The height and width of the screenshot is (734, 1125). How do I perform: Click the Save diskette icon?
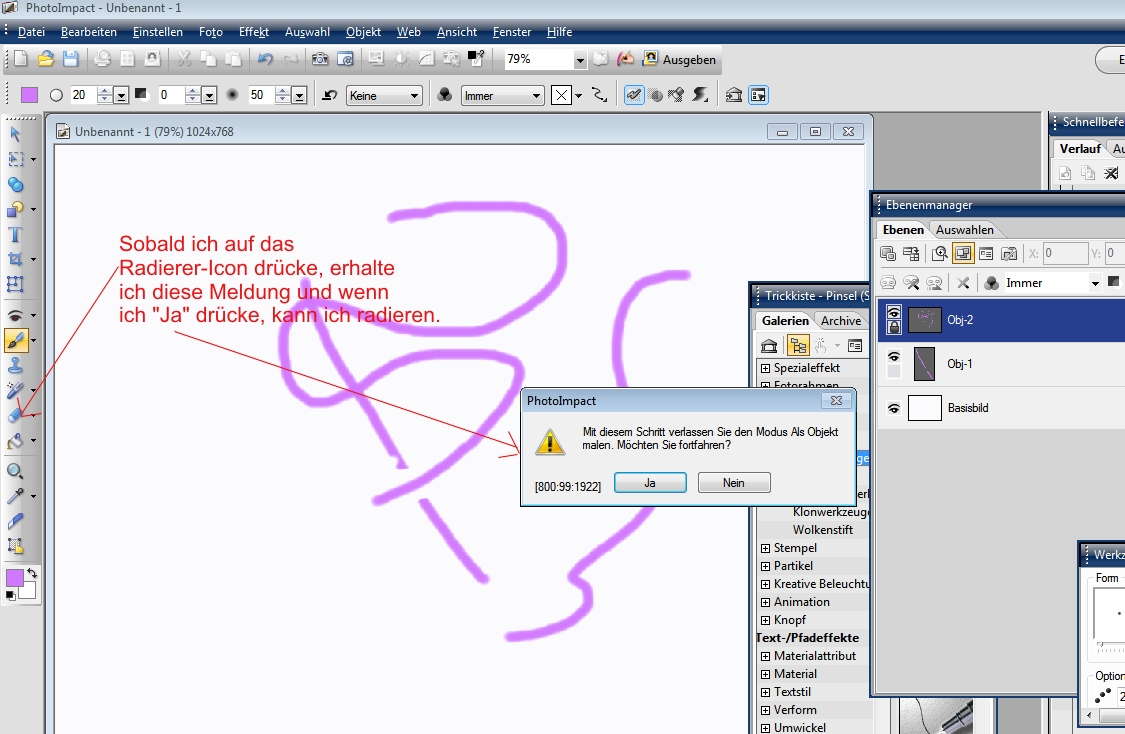click(x=70, y=59)
